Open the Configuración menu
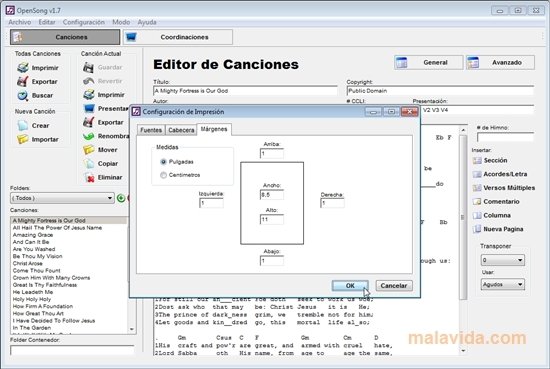 [x=83, y=22]
